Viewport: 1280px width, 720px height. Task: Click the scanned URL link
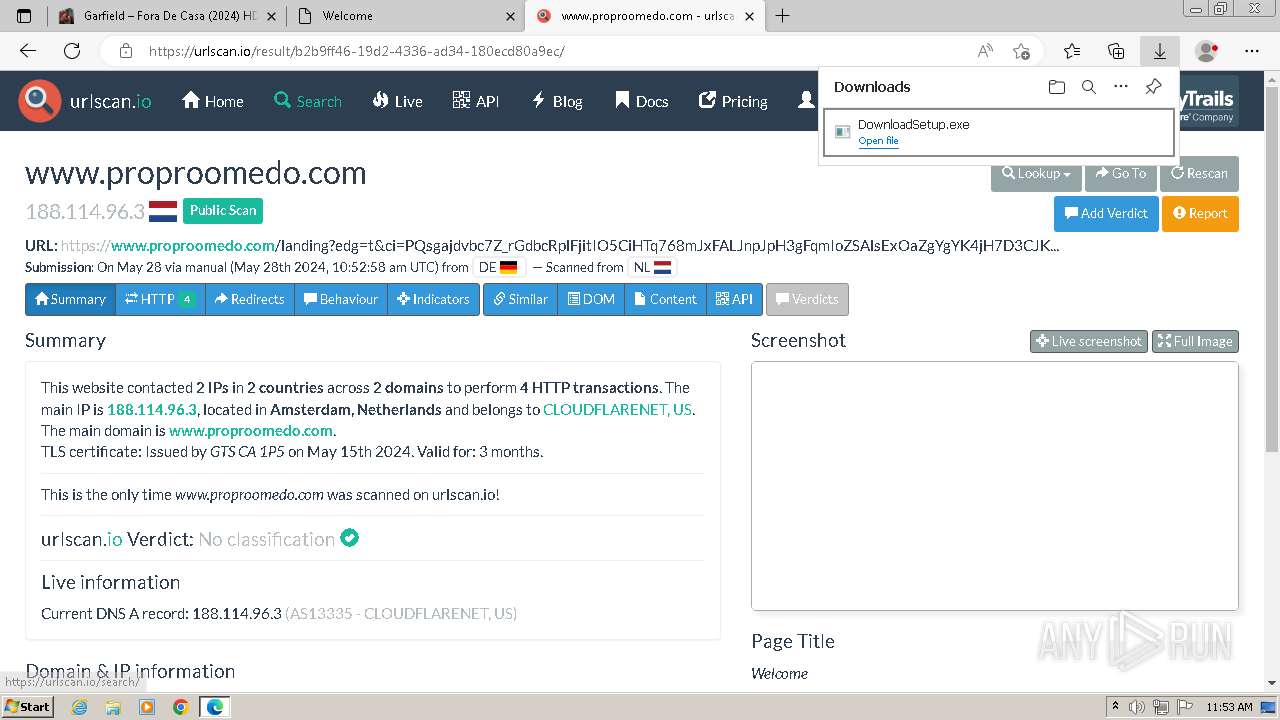559,245
